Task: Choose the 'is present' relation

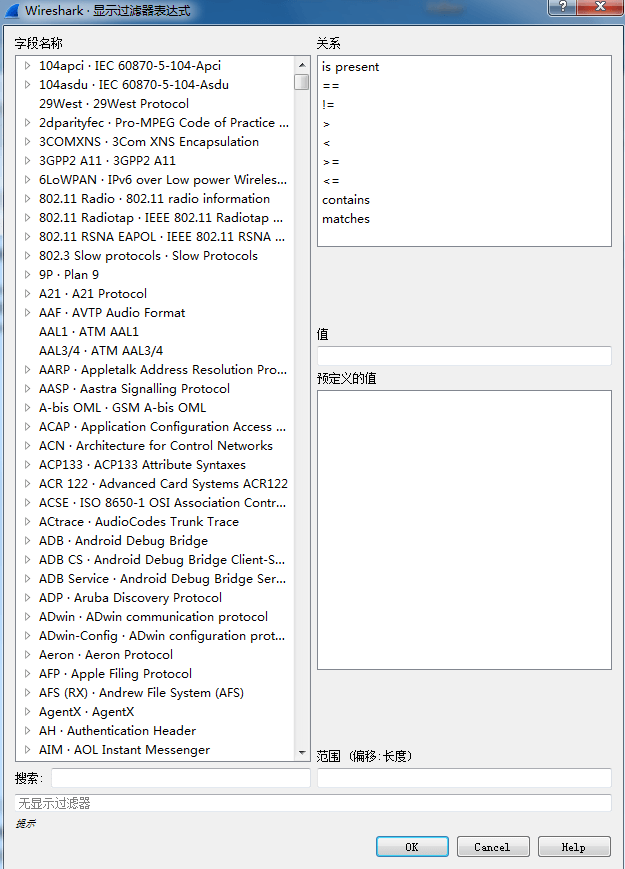Action: (x=350, y=67)
